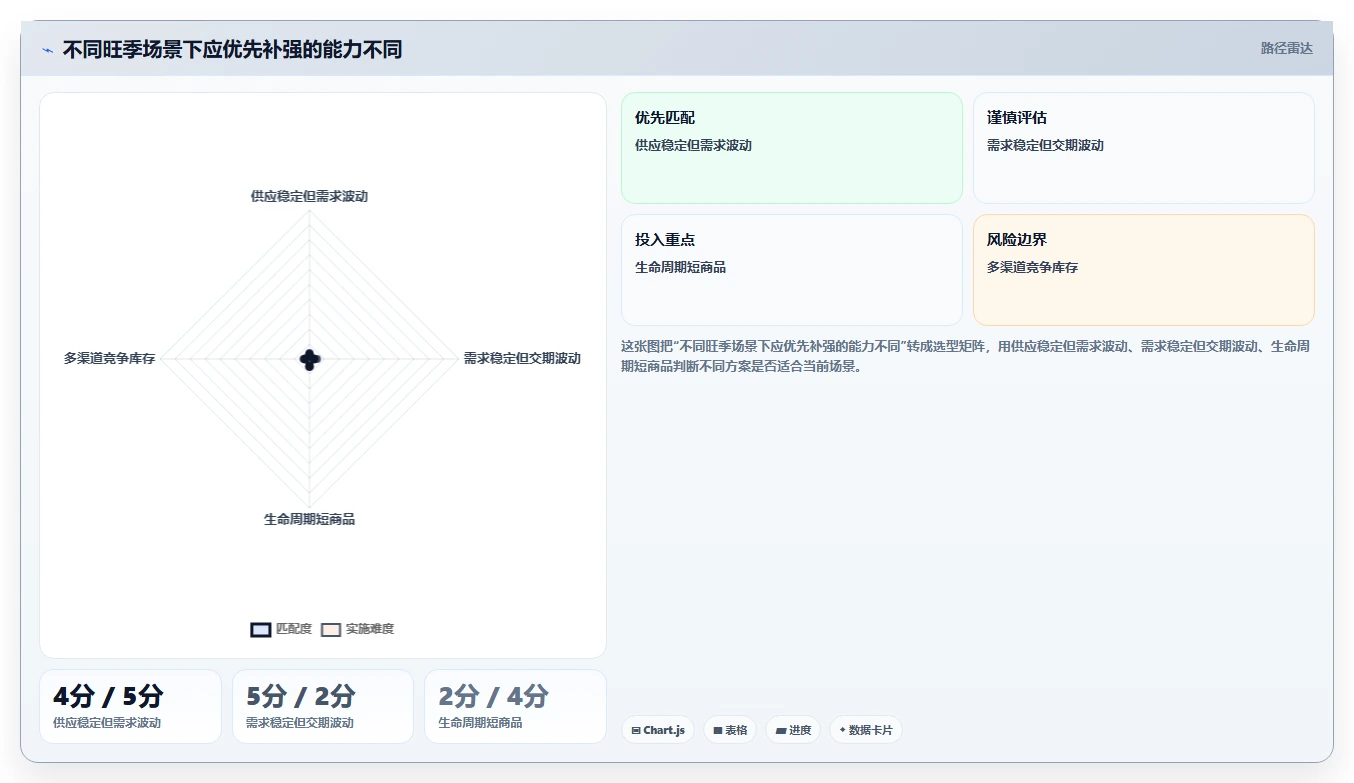Screen dimensions: 1354x783
Task: Select the 谨慎评估 card
Action: pos(1144,148)
